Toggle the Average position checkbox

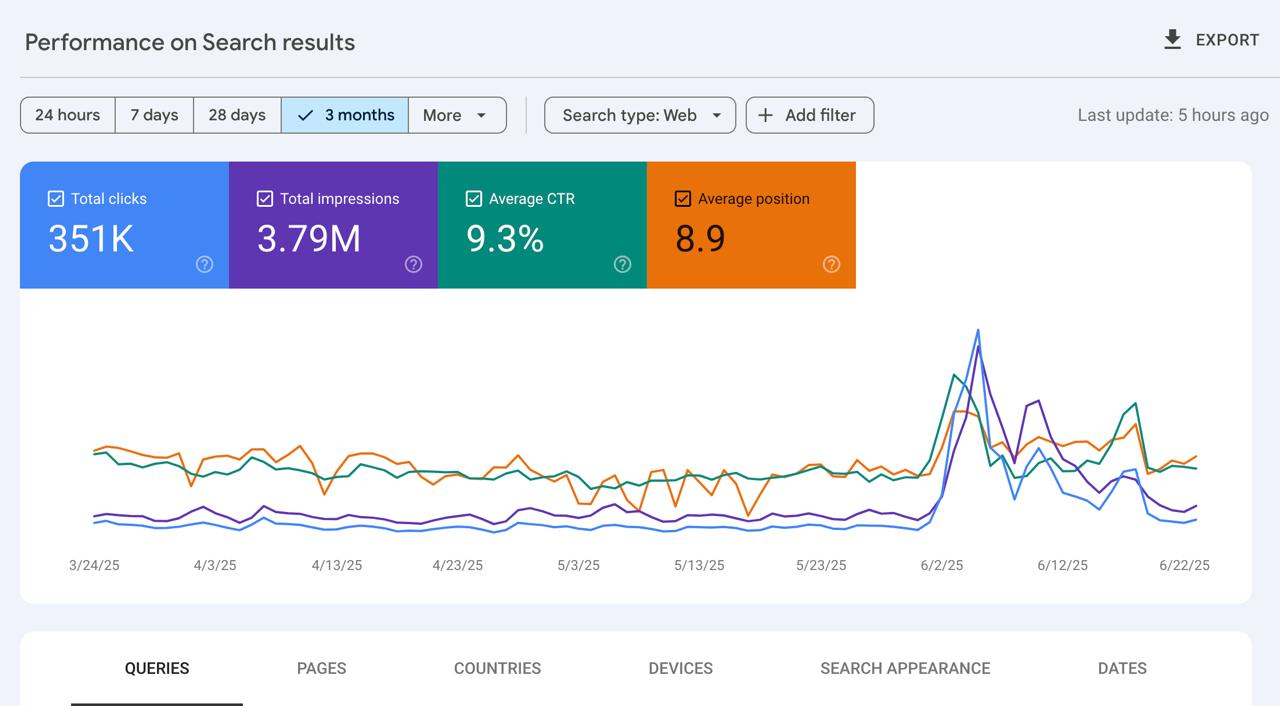(x=683, y=199)
